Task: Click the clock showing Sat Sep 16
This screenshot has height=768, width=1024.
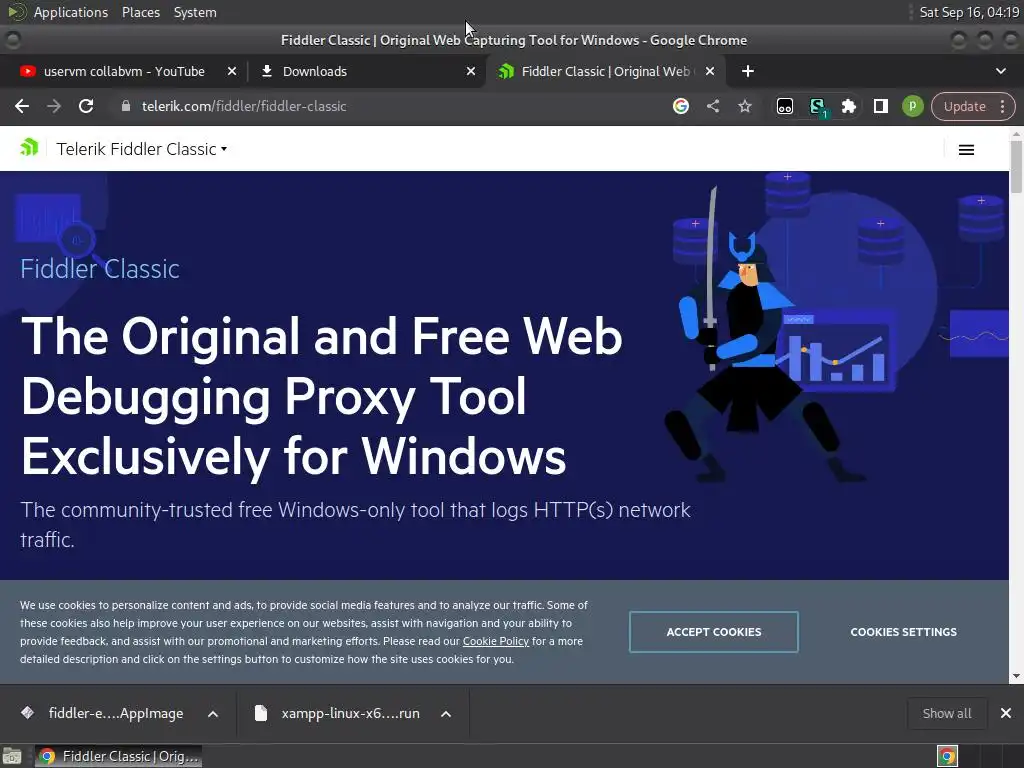Action: [968, 12]
